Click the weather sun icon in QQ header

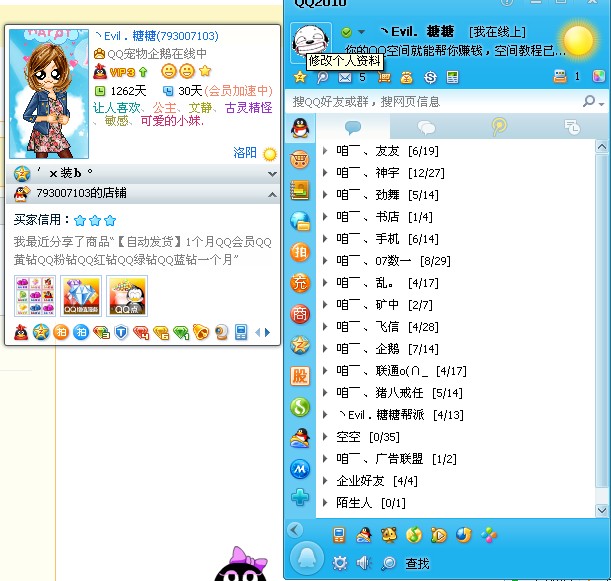click(578, 40)
